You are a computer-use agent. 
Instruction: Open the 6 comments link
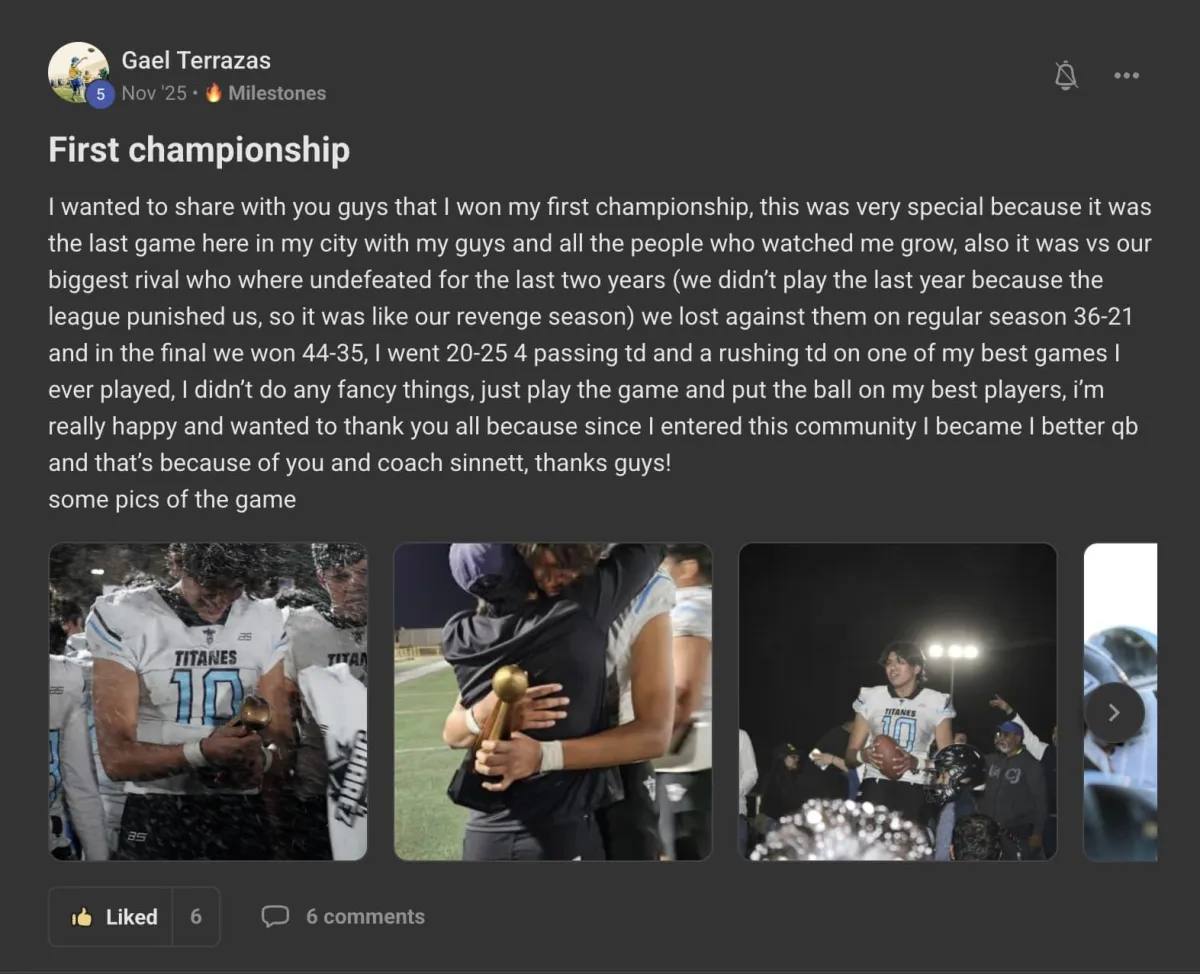(365, 917)
